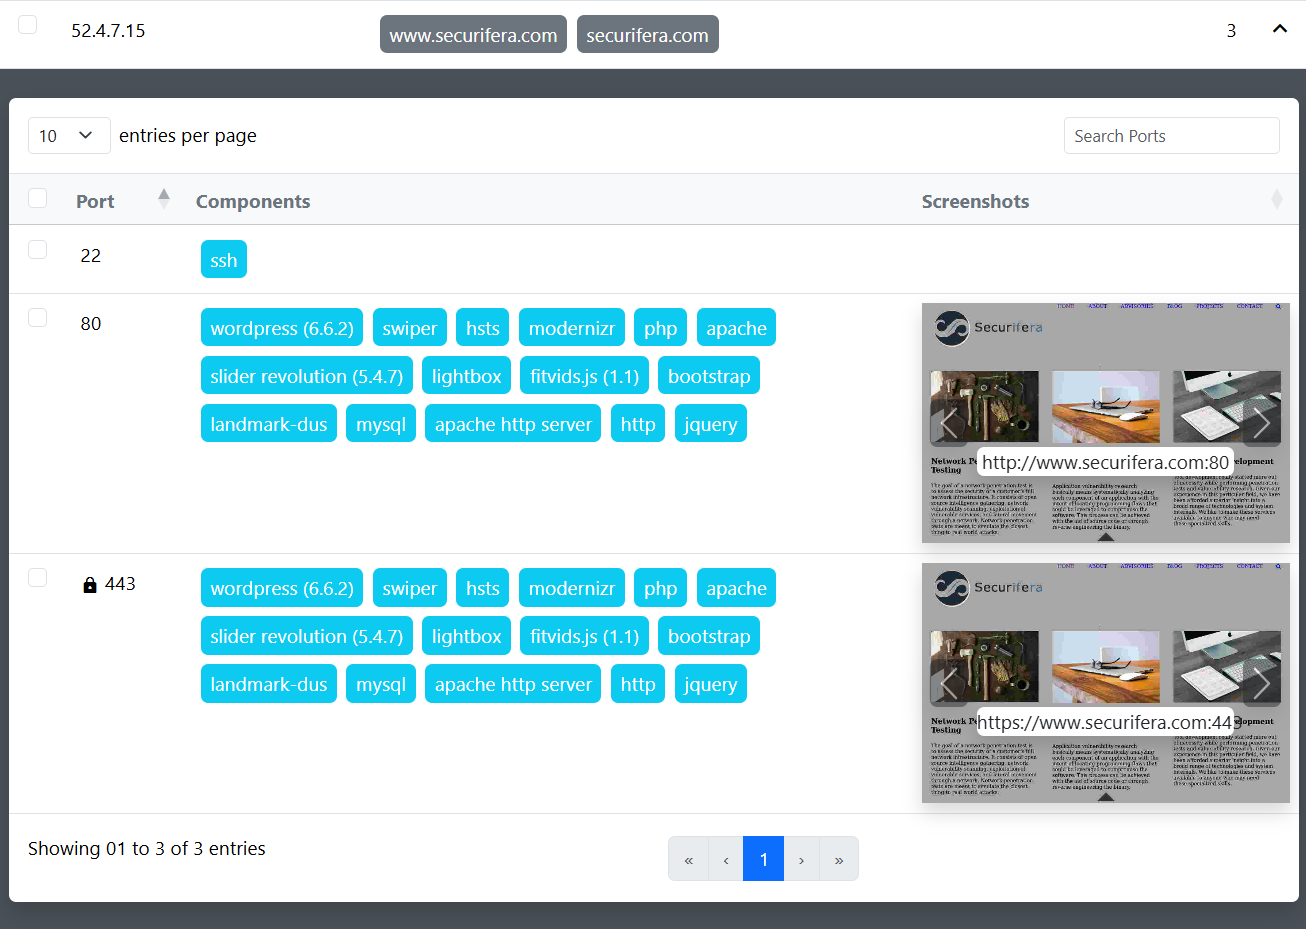This screenshot has width=1306, height=929.
Task: Select page 1 in pagination
Action: click(x=763, y=859)
